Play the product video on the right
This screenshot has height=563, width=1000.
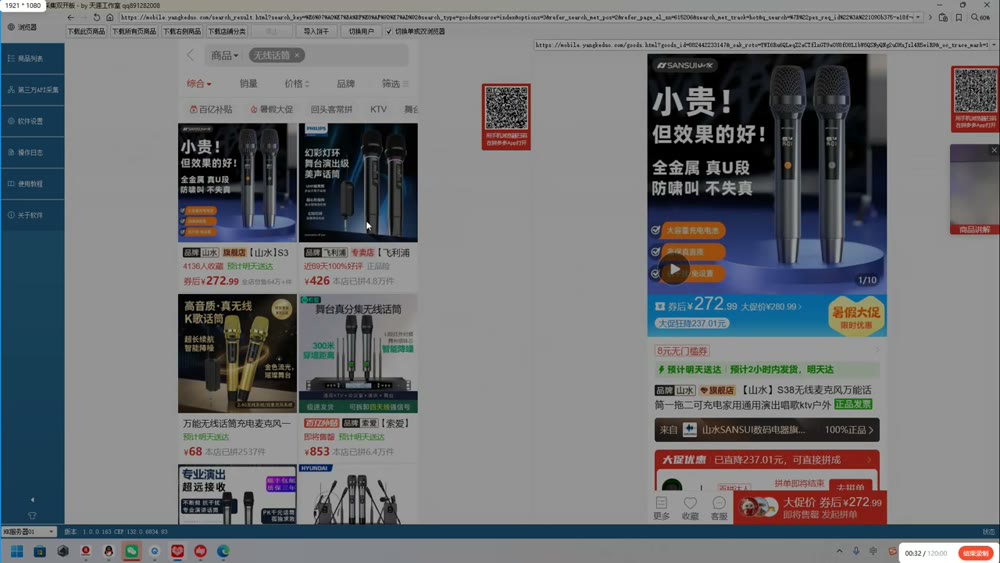(x=674, y=269)
